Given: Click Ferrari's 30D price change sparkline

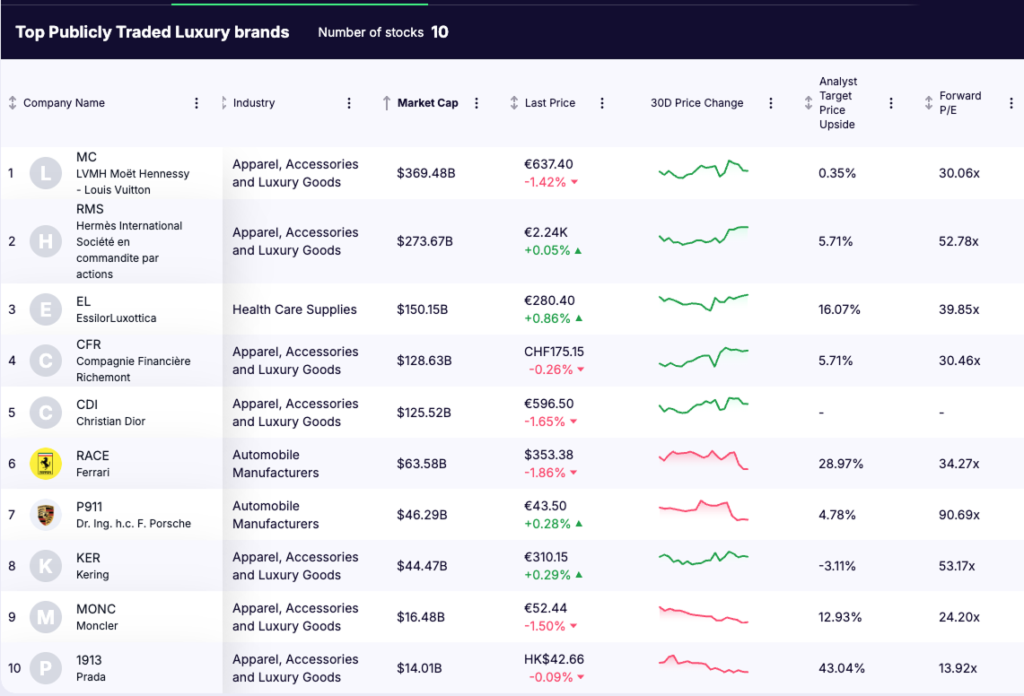Looking at the screenshot, I should pos(700,463).
